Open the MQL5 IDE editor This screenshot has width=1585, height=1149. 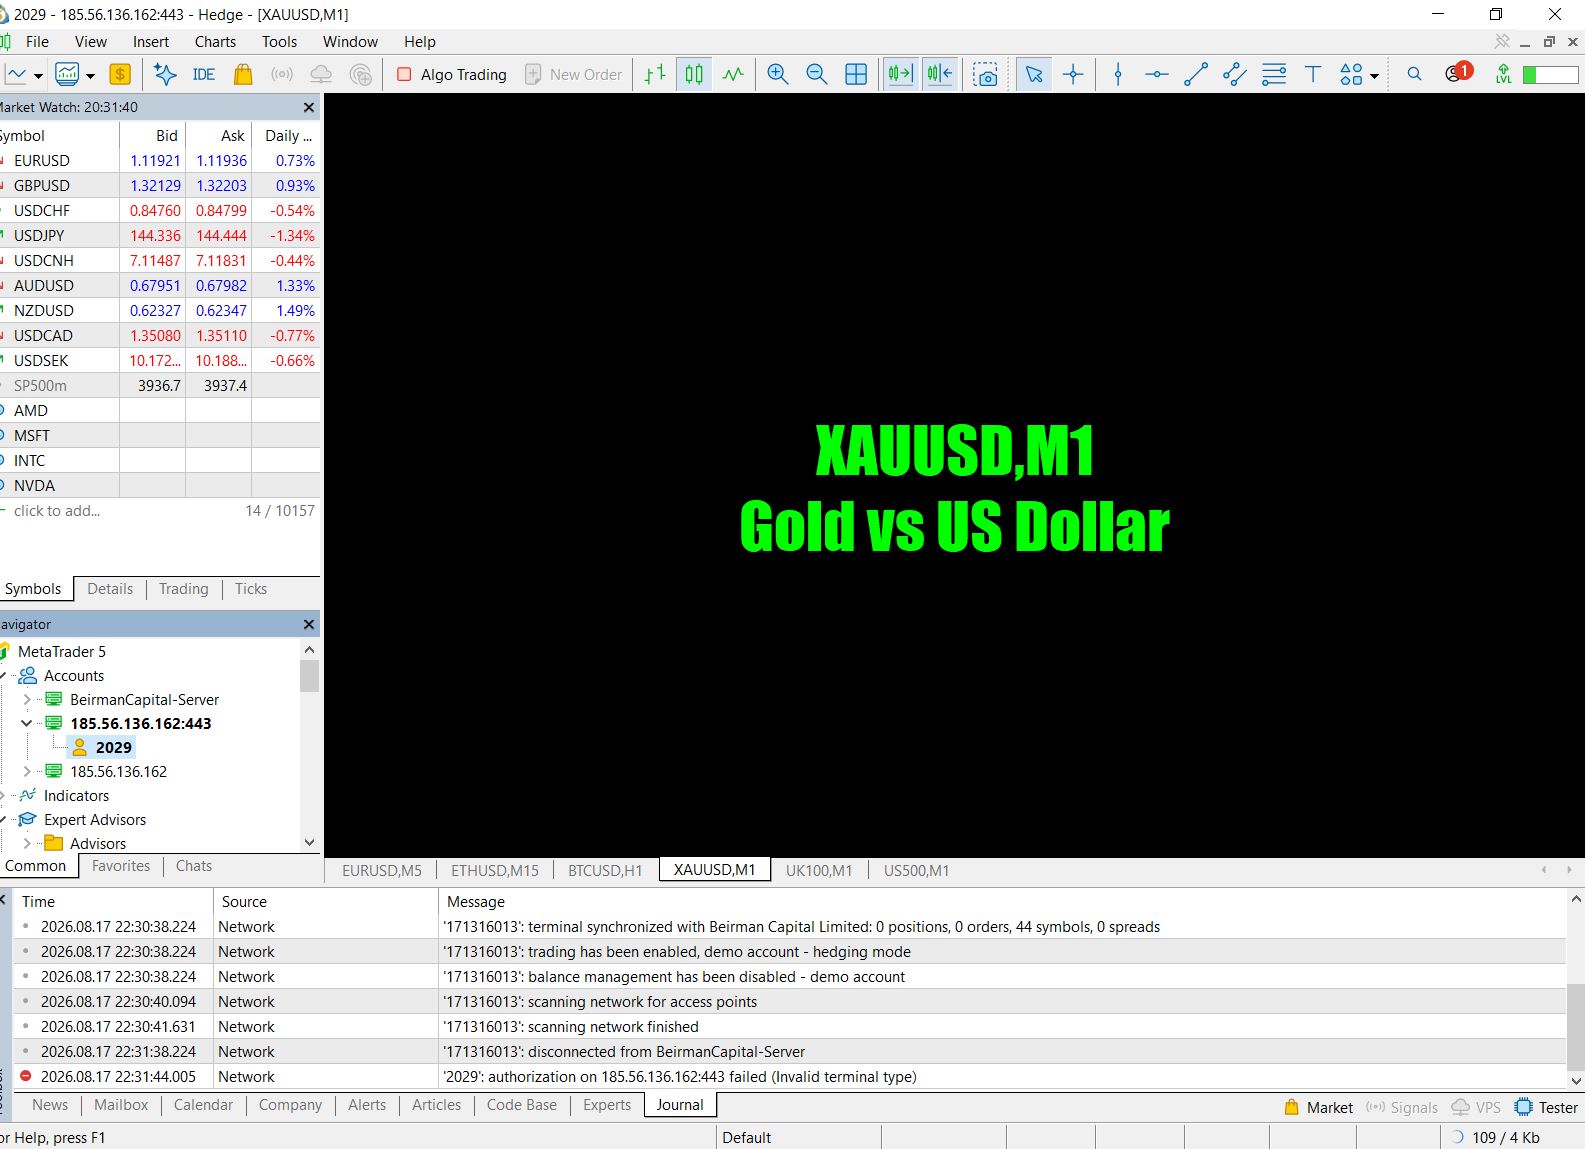(x=204, y=74)
